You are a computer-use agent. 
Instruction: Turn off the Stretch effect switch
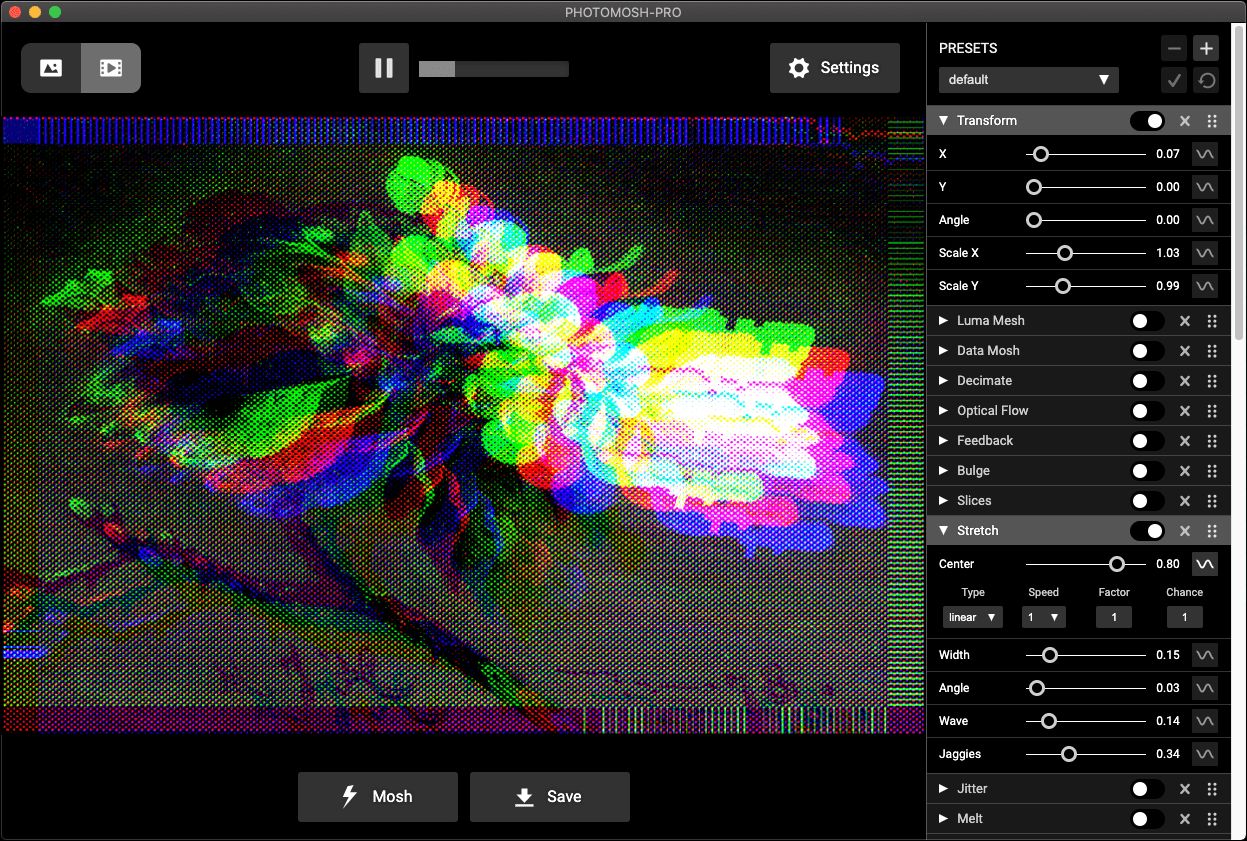1147,530
